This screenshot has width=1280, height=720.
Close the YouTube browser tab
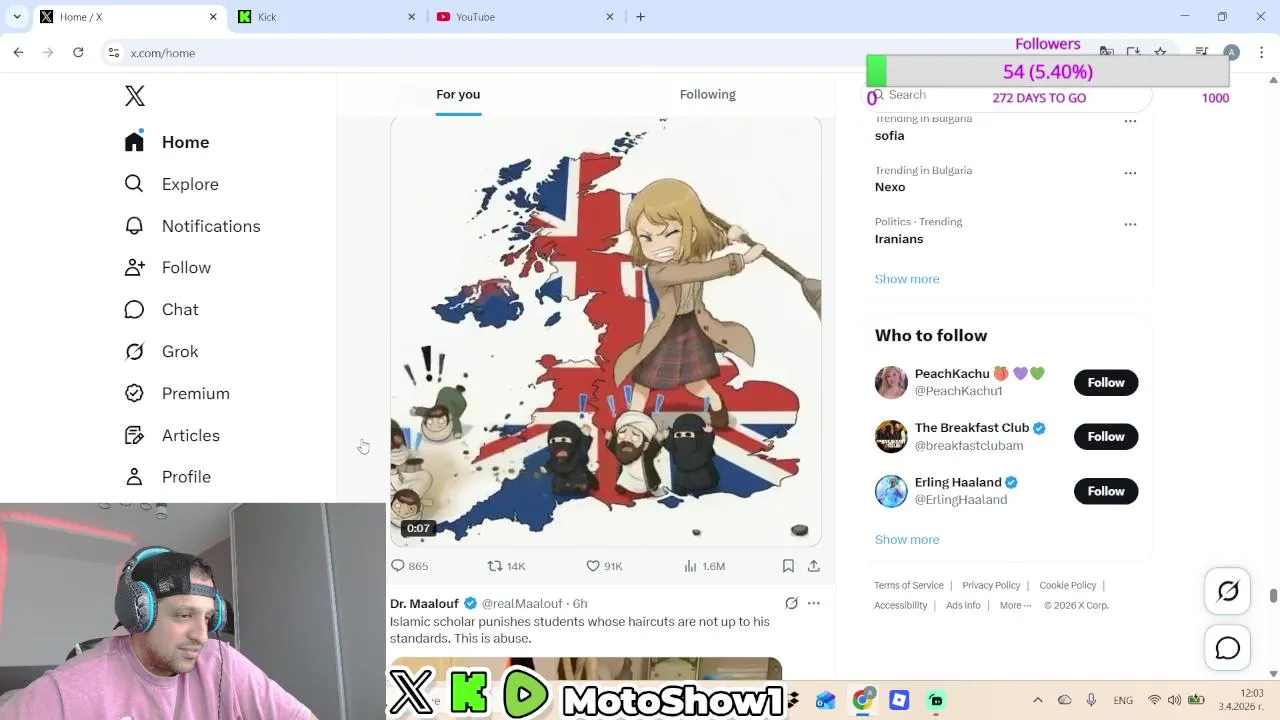(x=611, y=16)
